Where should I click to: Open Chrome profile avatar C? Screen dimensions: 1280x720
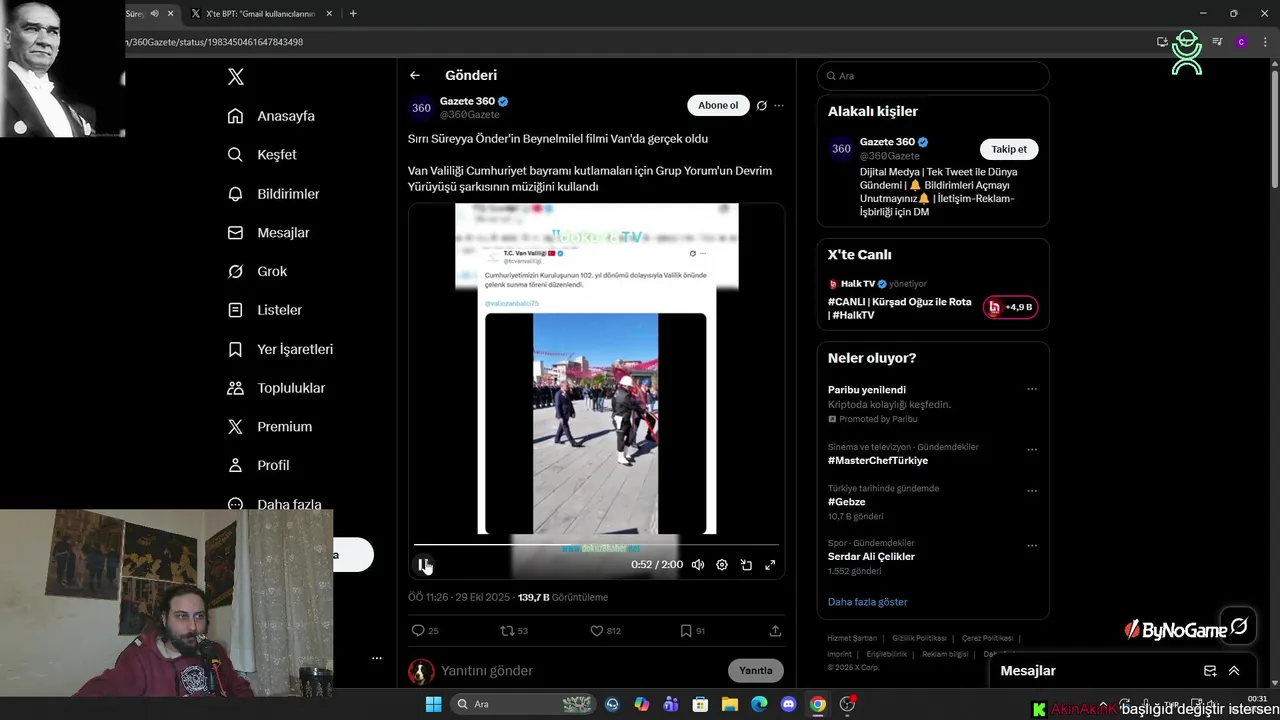[x=1241, y=42]
